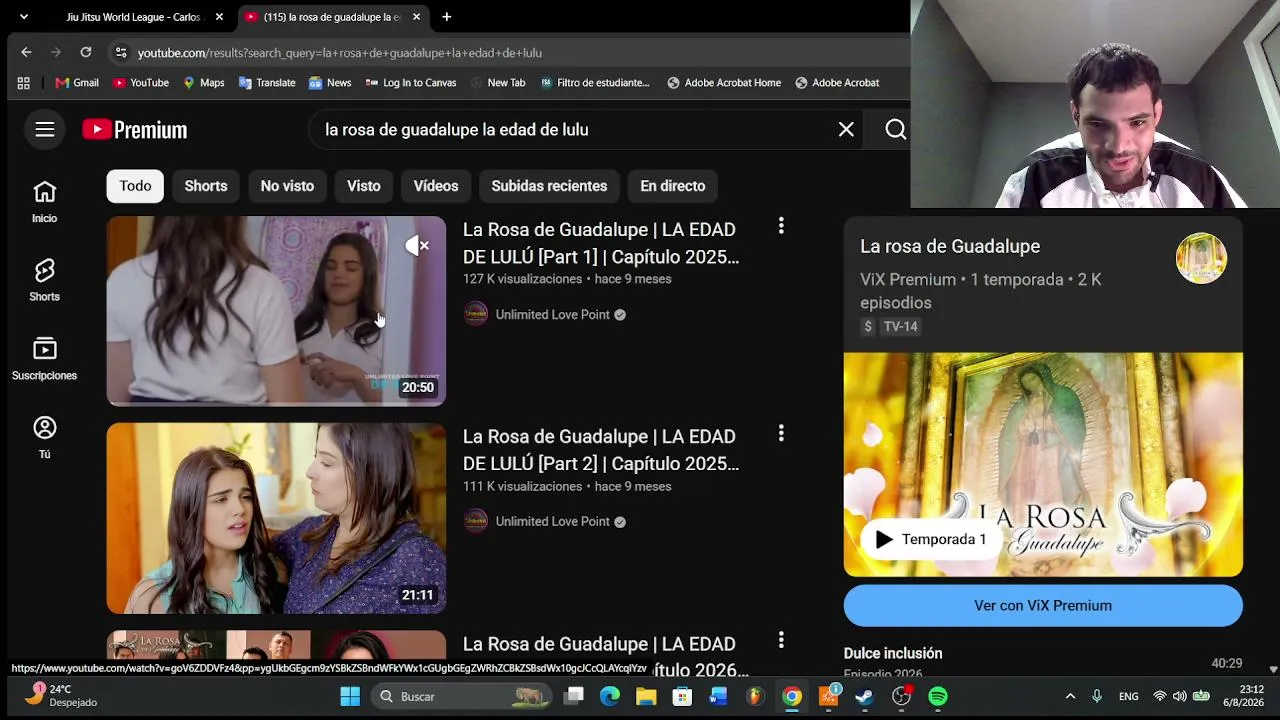
Task: Select the Todo filter chip
Action: 135,186
